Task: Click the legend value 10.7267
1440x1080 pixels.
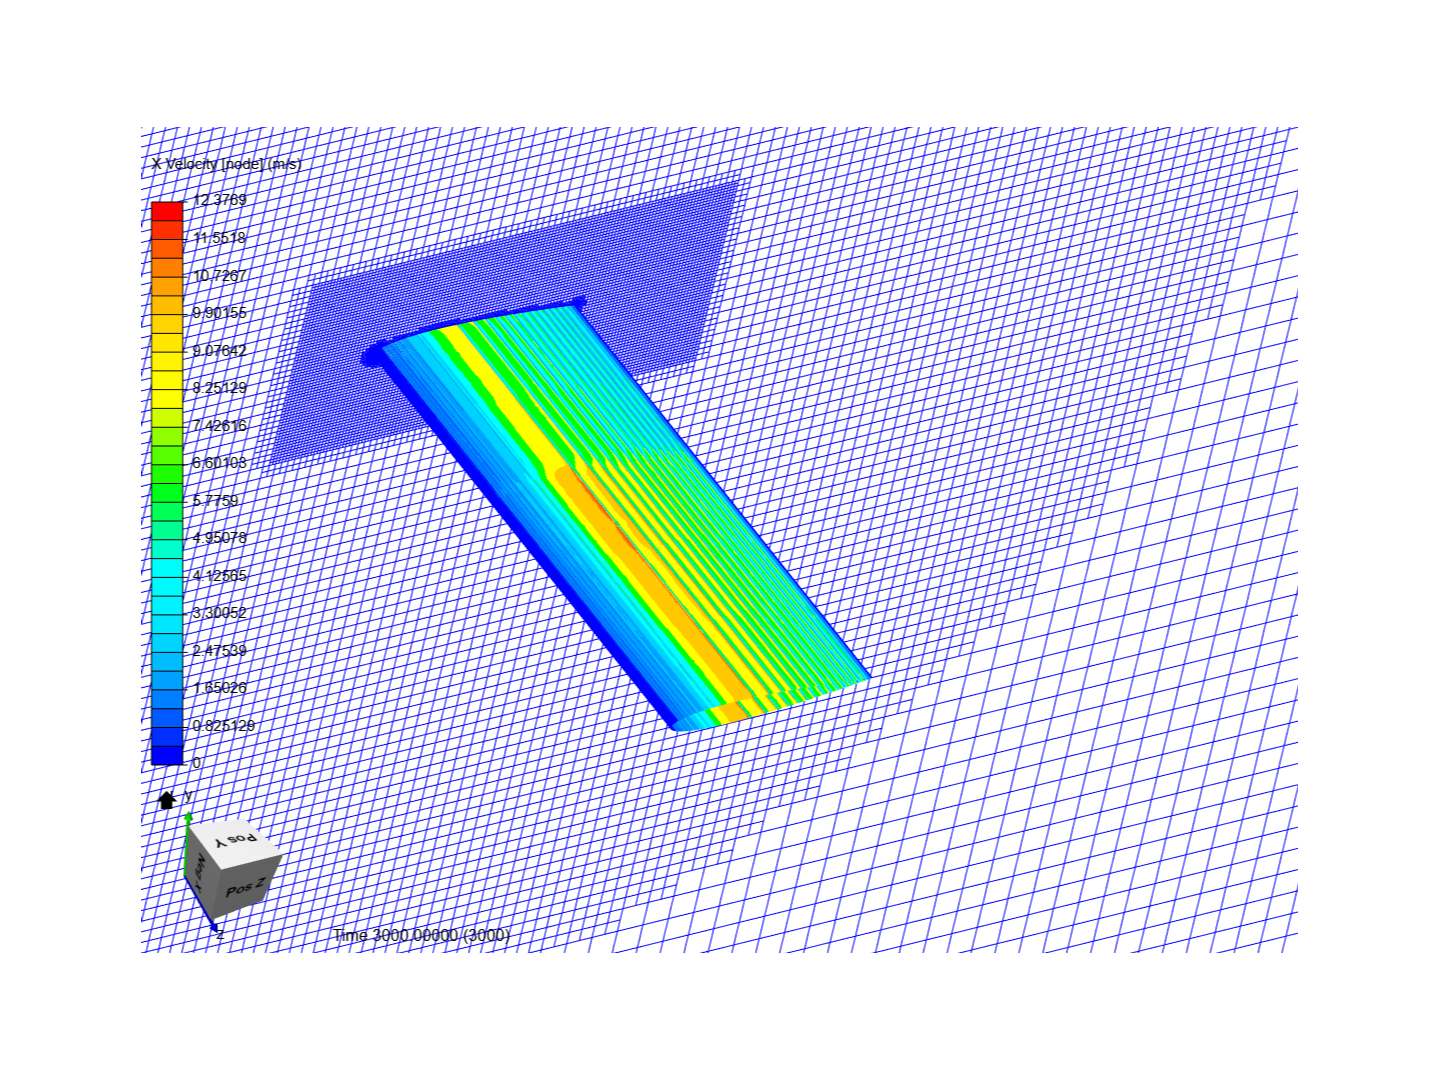Action: tap(219, 275)
